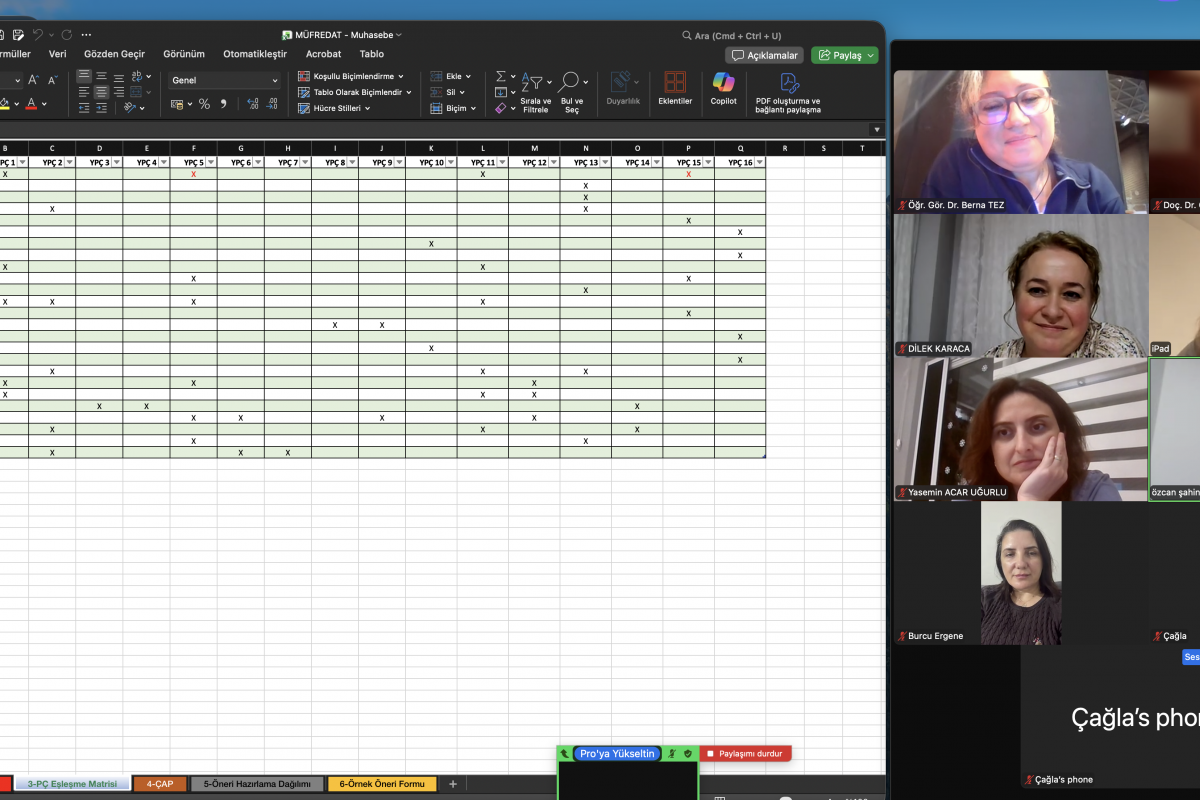1200x800 pixels.
Task: Click the Paylaşımı durdur button
Action: coord(745,753)
